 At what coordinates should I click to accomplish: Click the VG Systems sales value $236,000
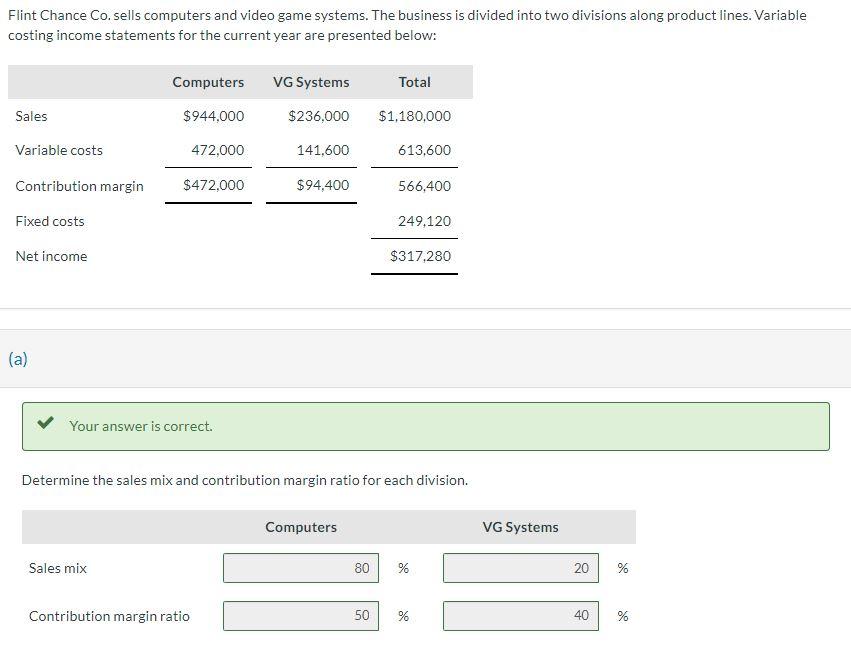[x=319, y=116]
